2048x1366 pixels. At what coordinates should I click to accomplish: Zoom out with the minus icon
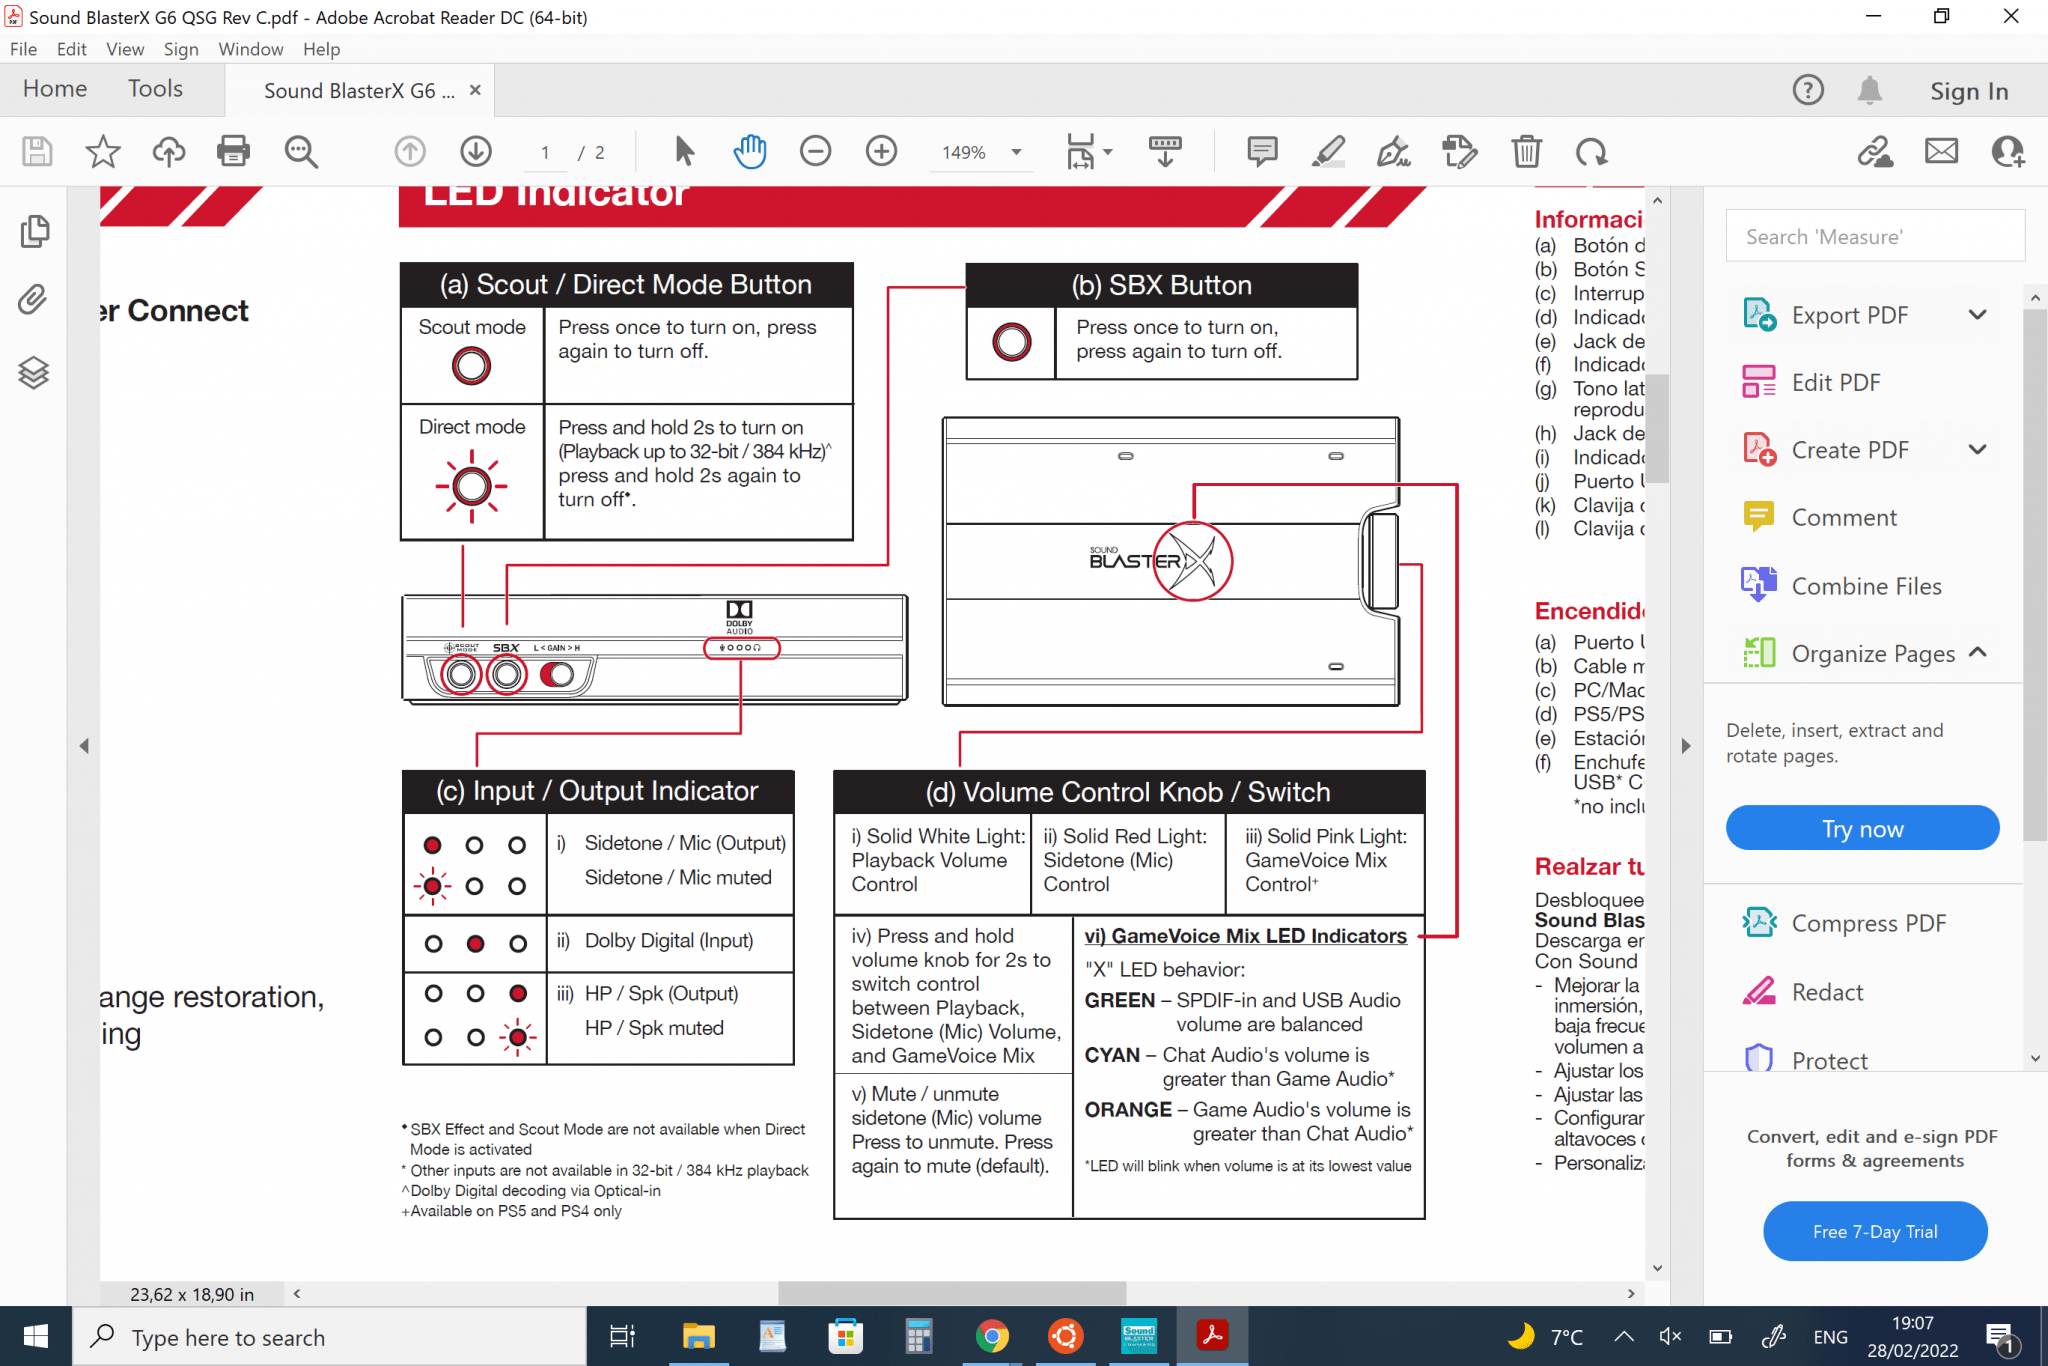(816, 152)
